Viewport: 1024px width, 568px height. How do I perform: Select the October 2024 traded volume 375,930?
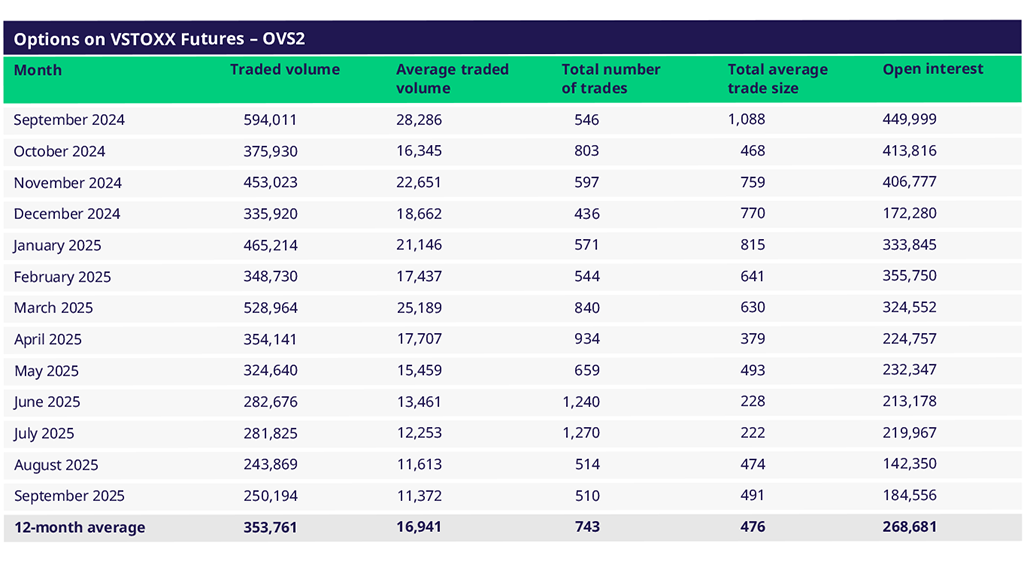(x=270, y=151)
